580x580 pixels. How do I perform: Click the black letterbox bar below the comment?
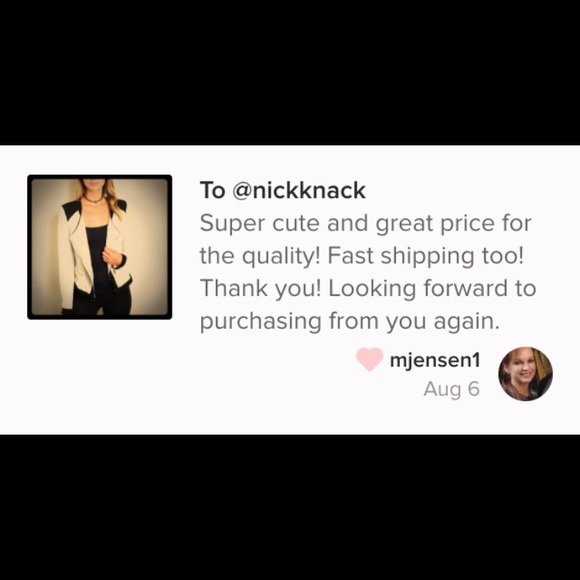click(x=290, y=508)
